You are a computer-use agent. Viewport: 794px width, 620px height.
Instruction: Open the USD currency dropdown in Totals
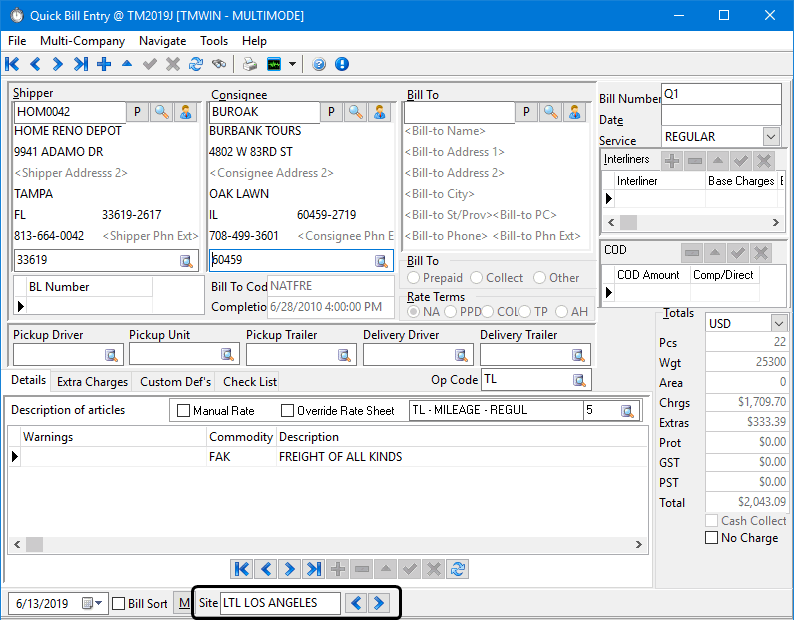(779, 323)
